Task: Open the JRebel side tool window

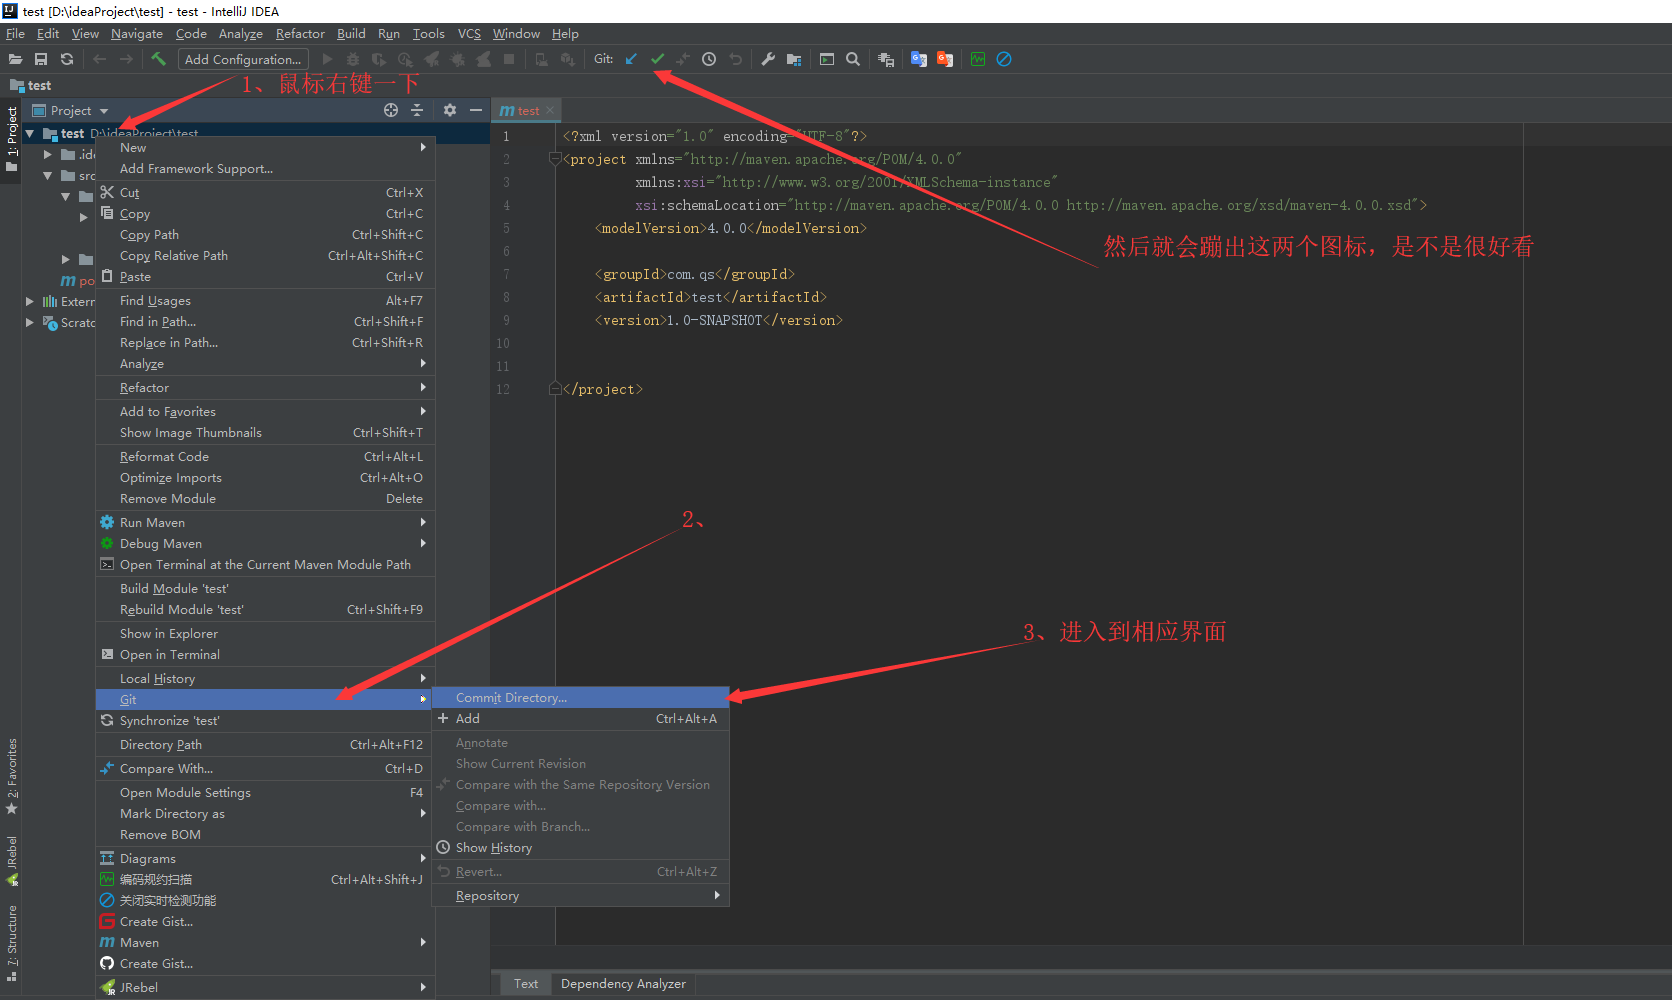Action: point(12,861)
